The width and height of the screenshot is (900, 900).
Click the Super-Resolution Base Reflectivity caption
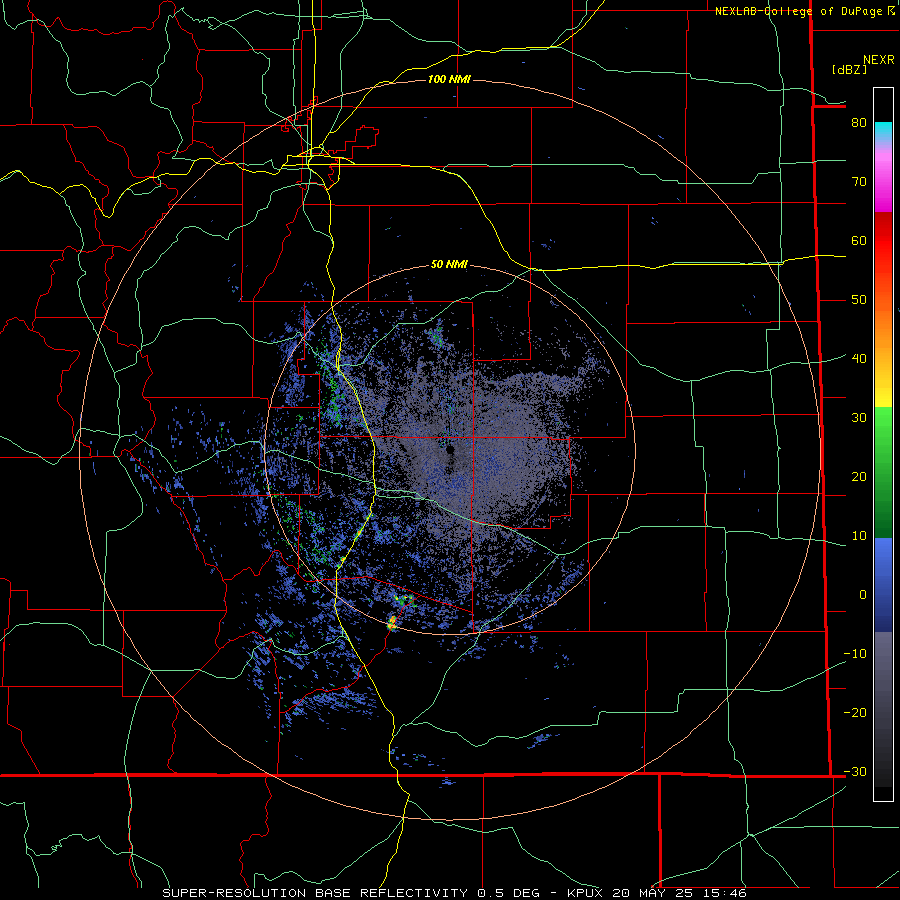click(454, 893)
